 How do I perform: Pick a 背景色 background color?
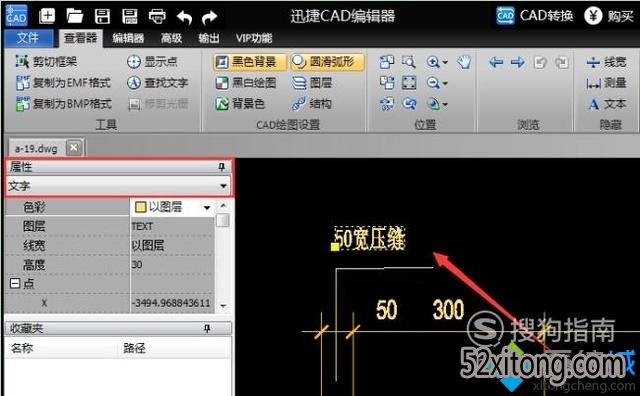click(240, 104)
